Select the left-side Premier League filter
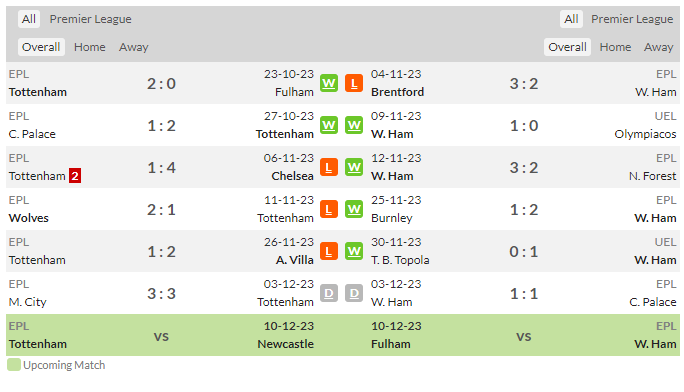This screenshot has width=684, height=392. click(90, 19)
